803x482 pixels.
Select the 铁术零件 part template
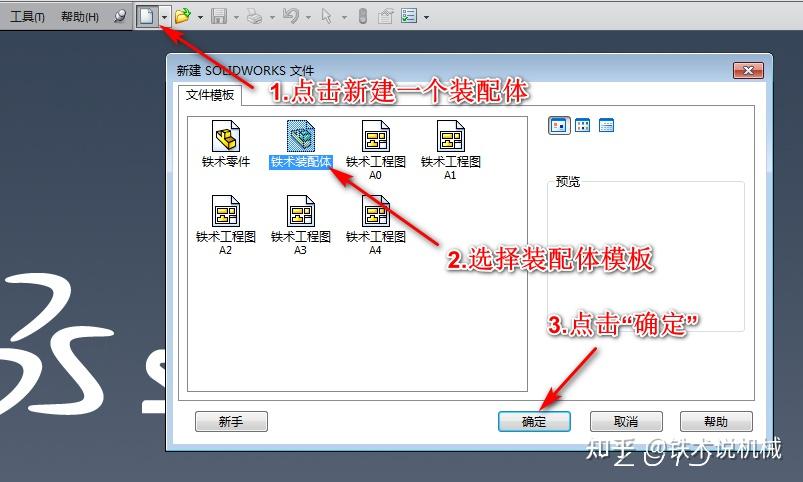226,144
